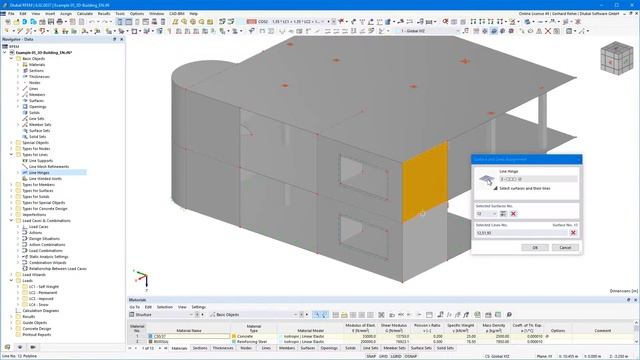
Task: Open the Structure dropdown in the table toolbar
Action: 161,315
